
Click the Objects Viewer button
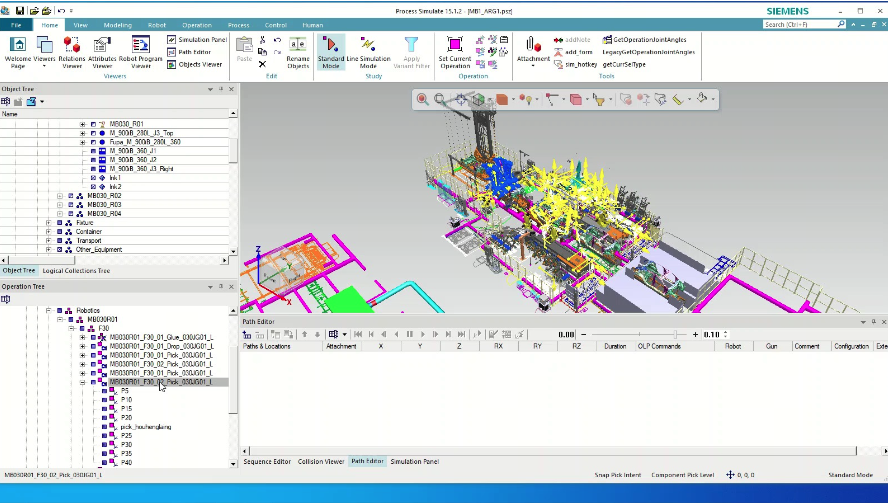(x=195, y=64)
